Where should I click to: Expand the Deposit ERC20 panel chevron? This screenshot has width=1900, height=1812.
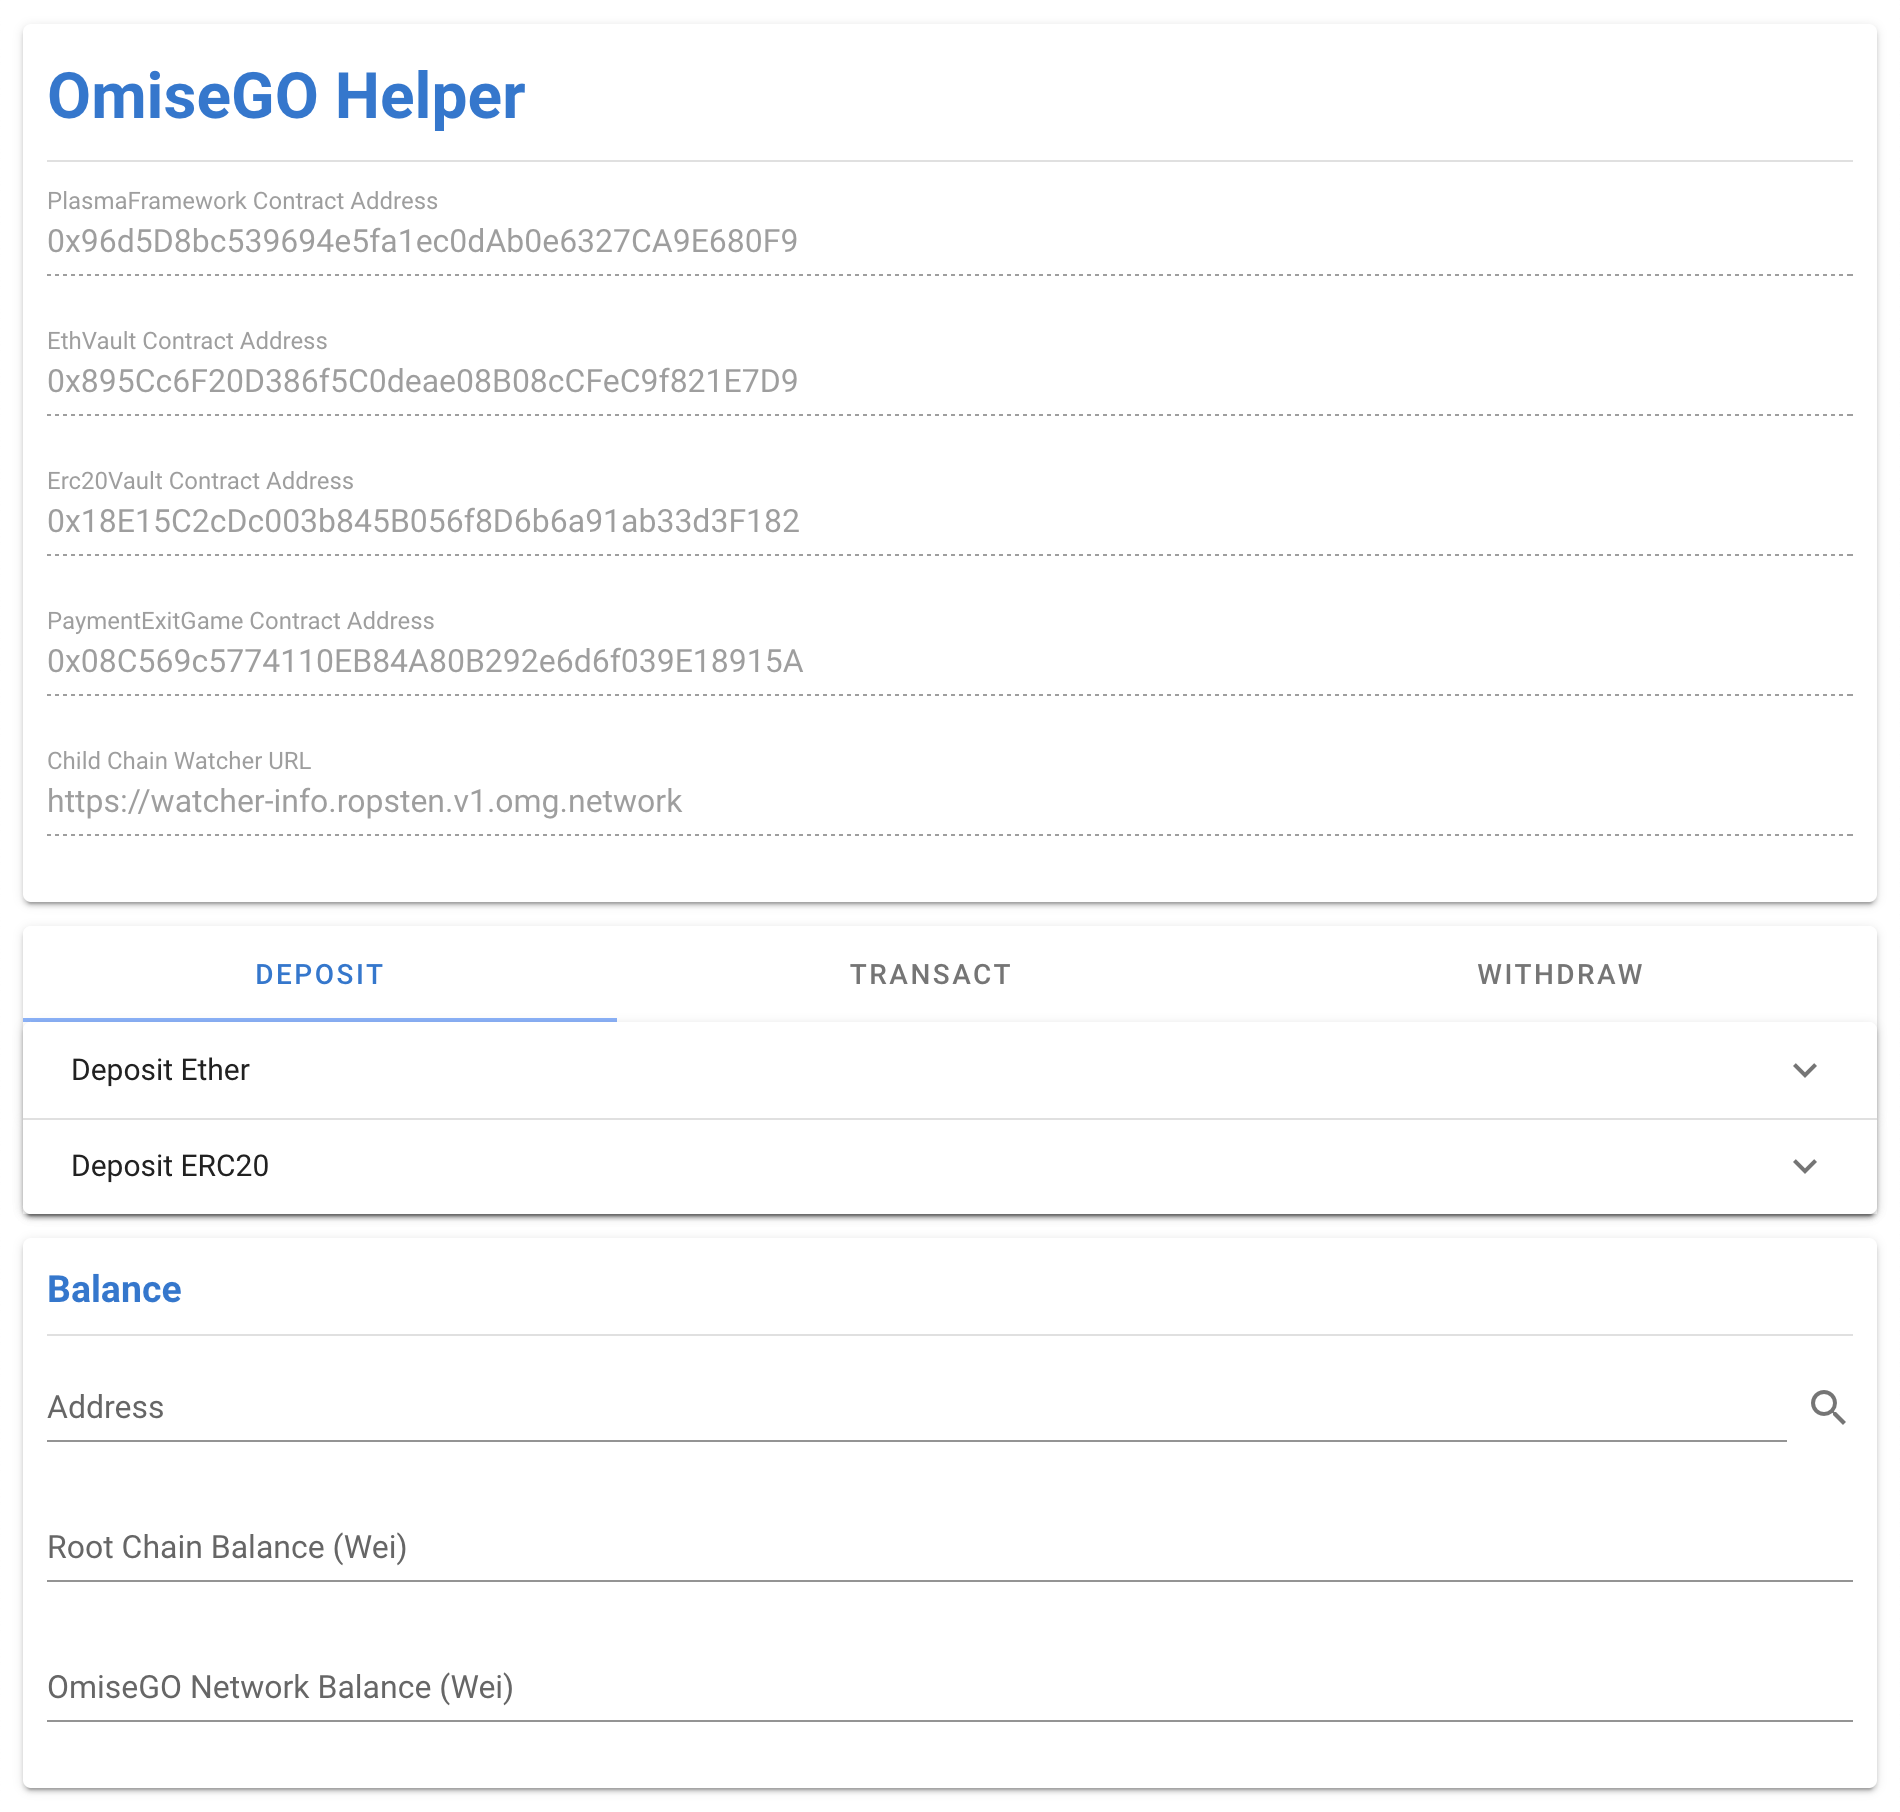[x=1805, y=1166]
